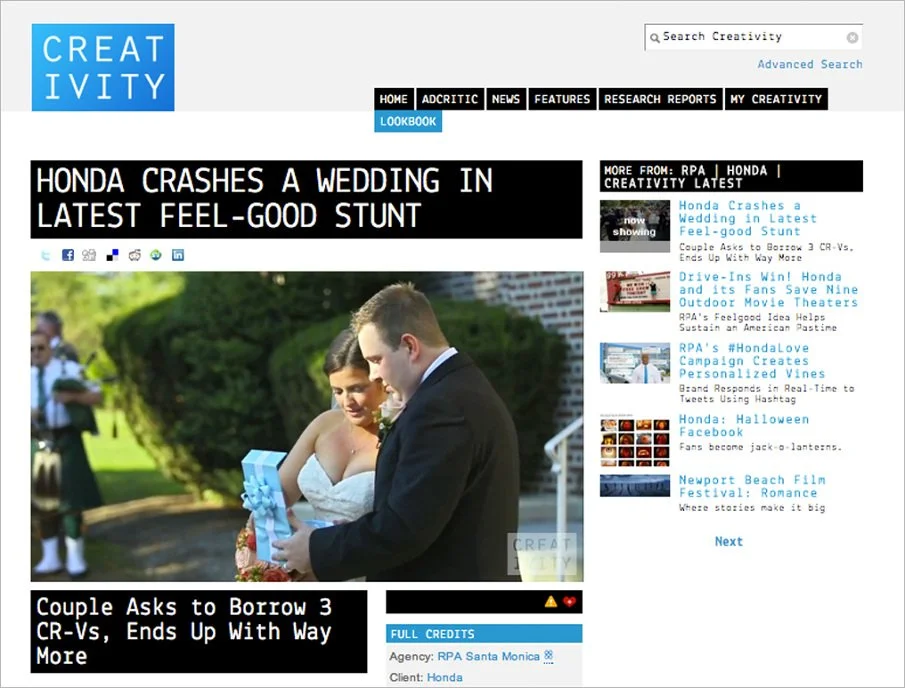Open RPA's #HondaLove Campaign link
The height and width of the screenshot is (688, 905).
coord(752,361)
